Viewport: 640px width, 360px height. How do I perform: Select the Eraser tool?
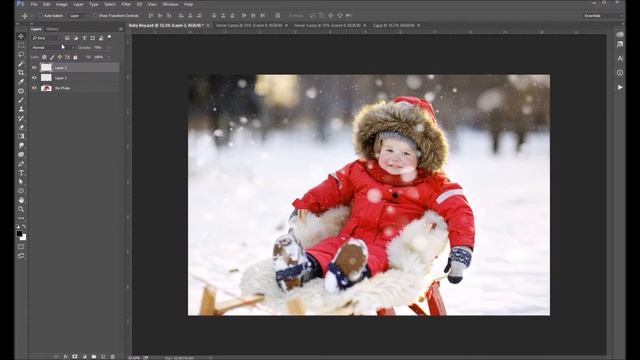[21, 127]
